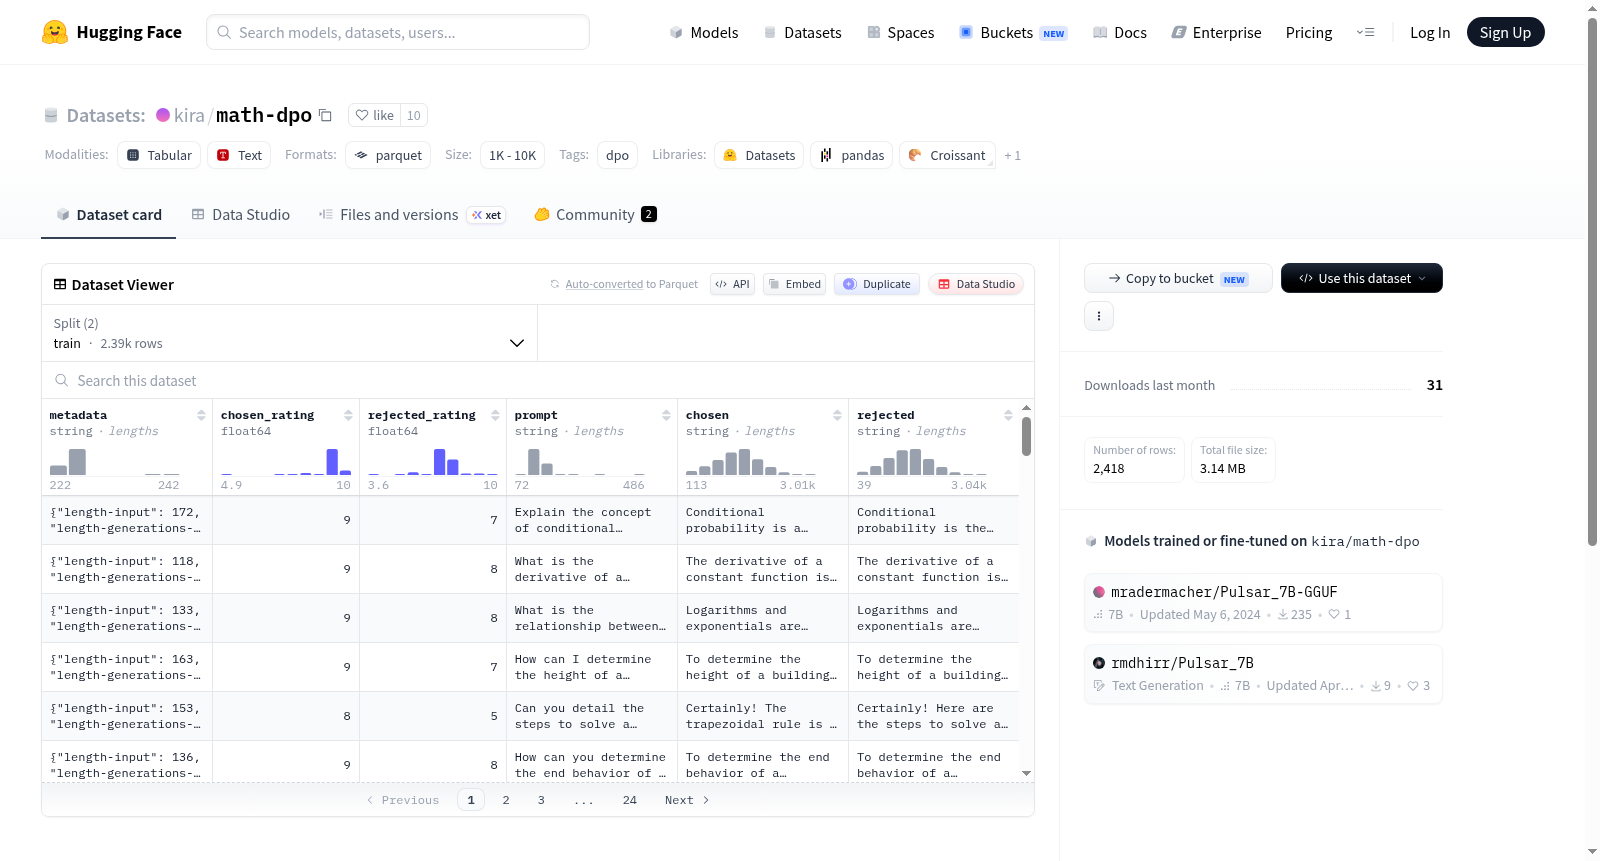The width and height of the screenshot is (1600, 861).
Task: Click the Hugging Face logo icon
Action: [55, 32]
